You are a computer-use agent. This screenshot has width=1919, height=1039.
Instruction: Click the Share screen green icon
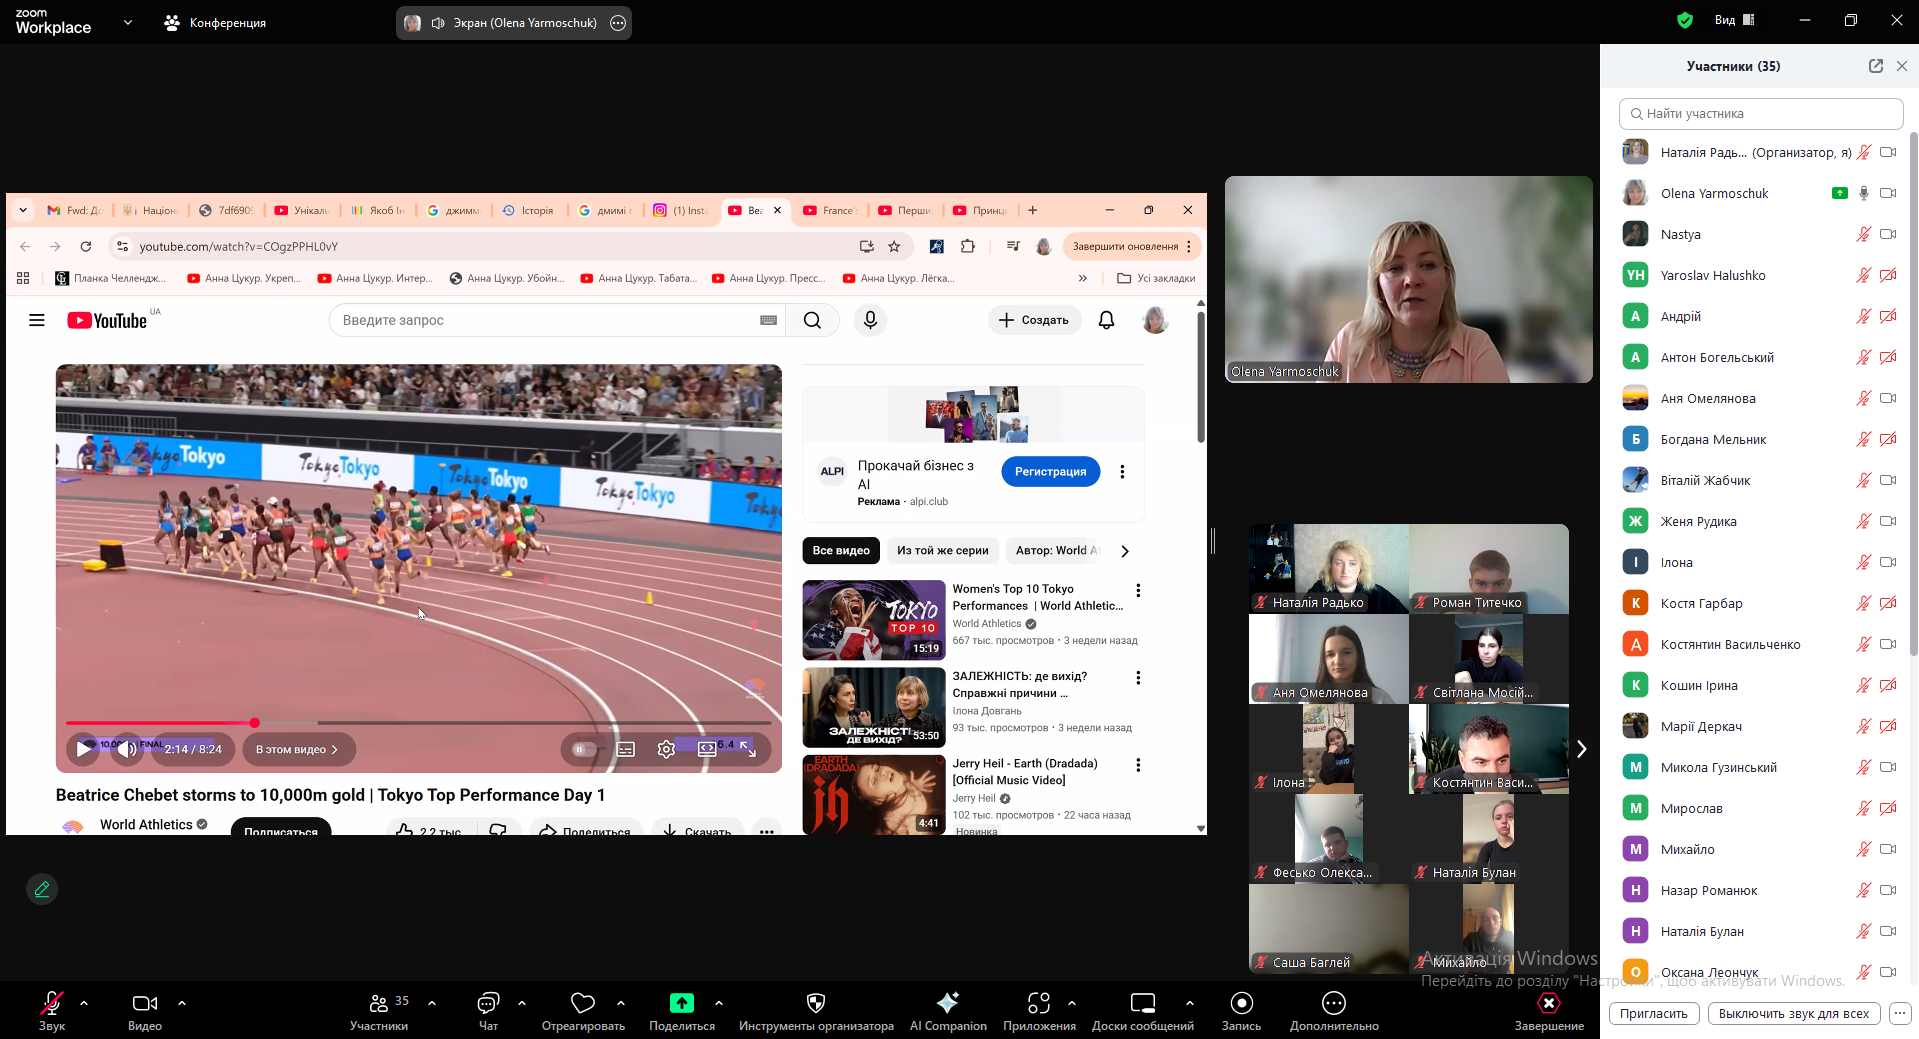click(681, 1003)
